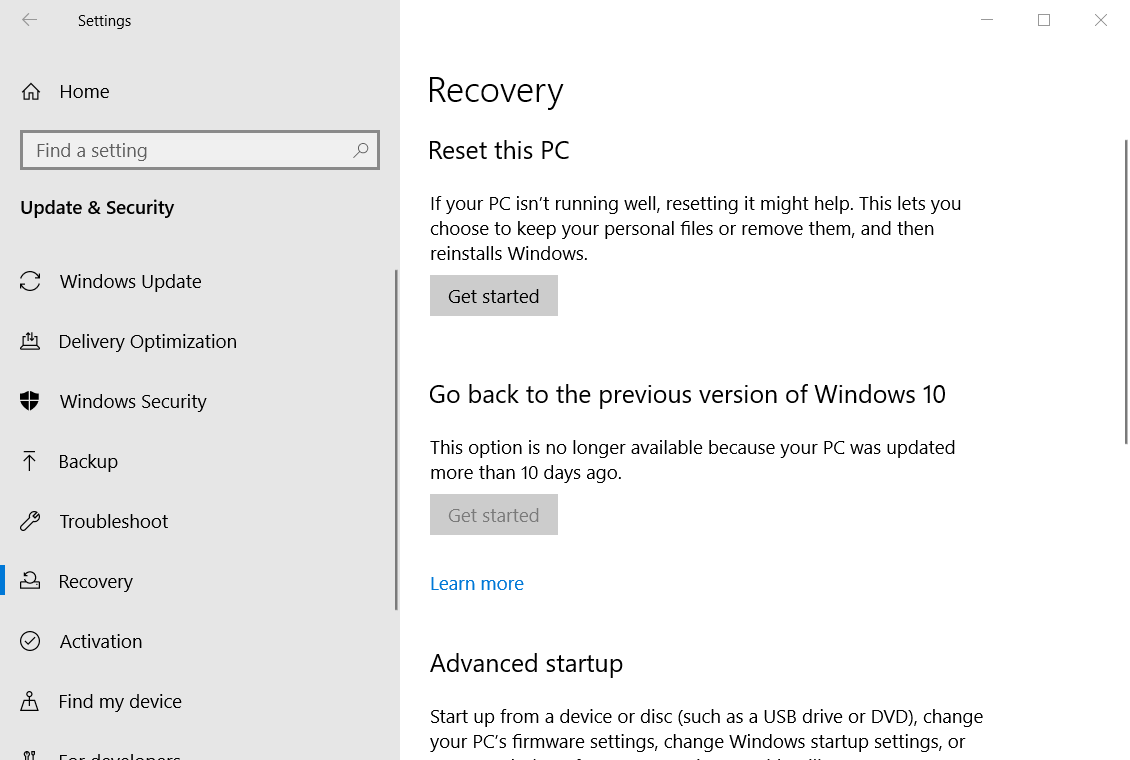Open the Learn more link
1130x760 pixels.
(x=477, y=584)
